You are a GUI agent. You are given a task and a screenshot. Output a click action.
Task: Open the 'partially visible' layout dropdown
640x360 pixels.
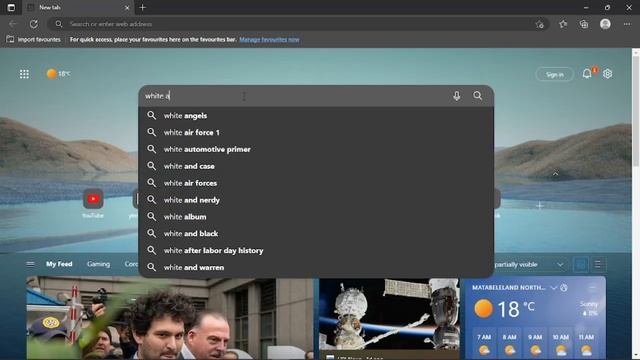529,264
